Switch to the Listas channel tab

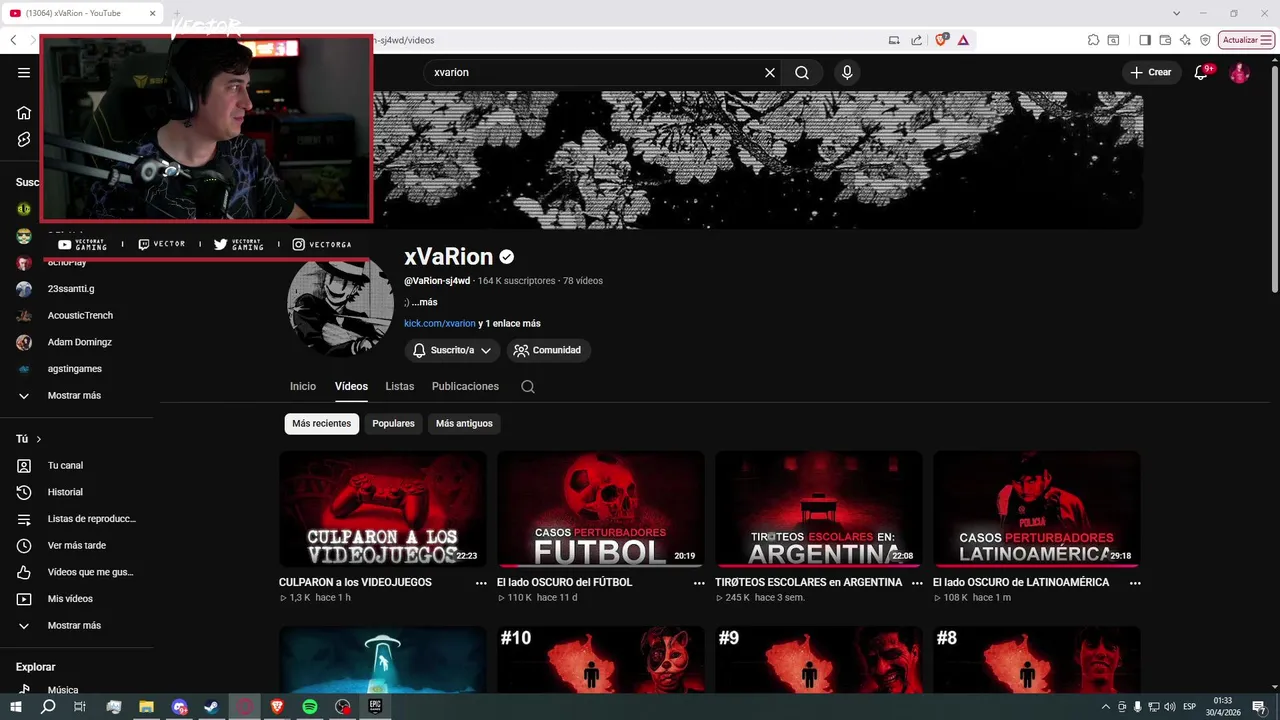399,386
